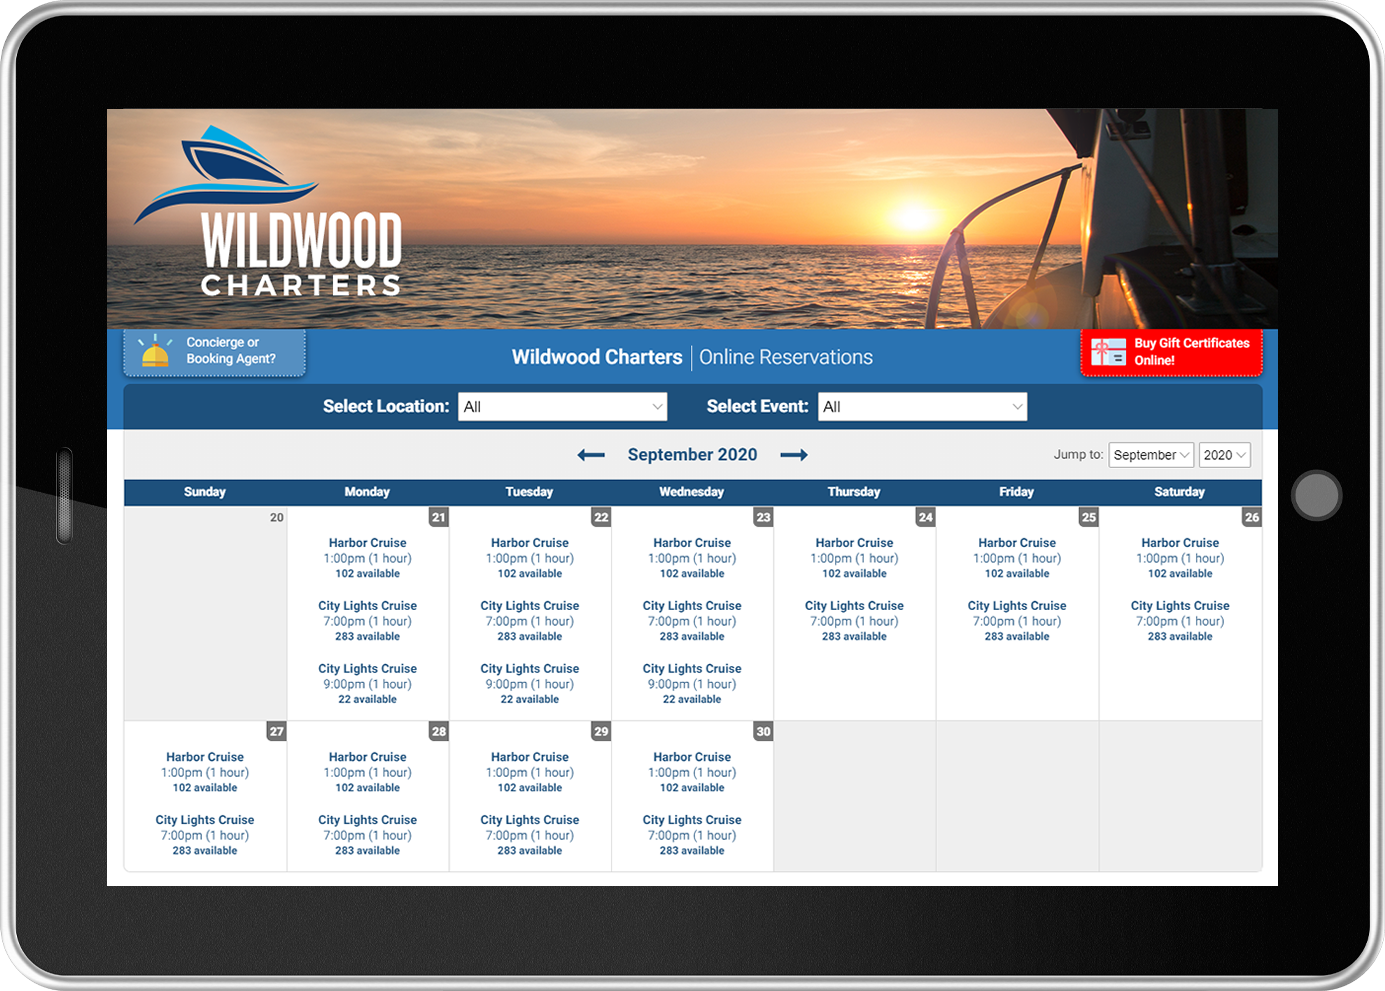Image resolution: width=1385 pixels, height=991 pixels.
Task: Select Monday 28 Harbor Cruise 1:00pm
Action: pyautogui.click(x=368, y=772)
